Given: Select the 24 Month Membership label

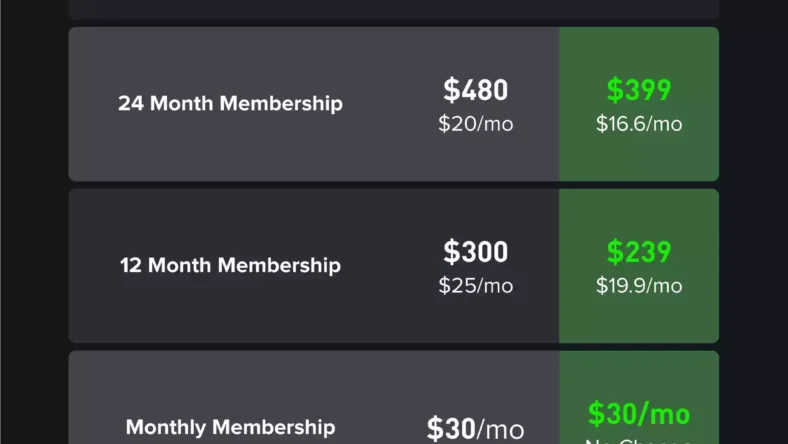Looking at the screenshot, I should pos(230,104).
